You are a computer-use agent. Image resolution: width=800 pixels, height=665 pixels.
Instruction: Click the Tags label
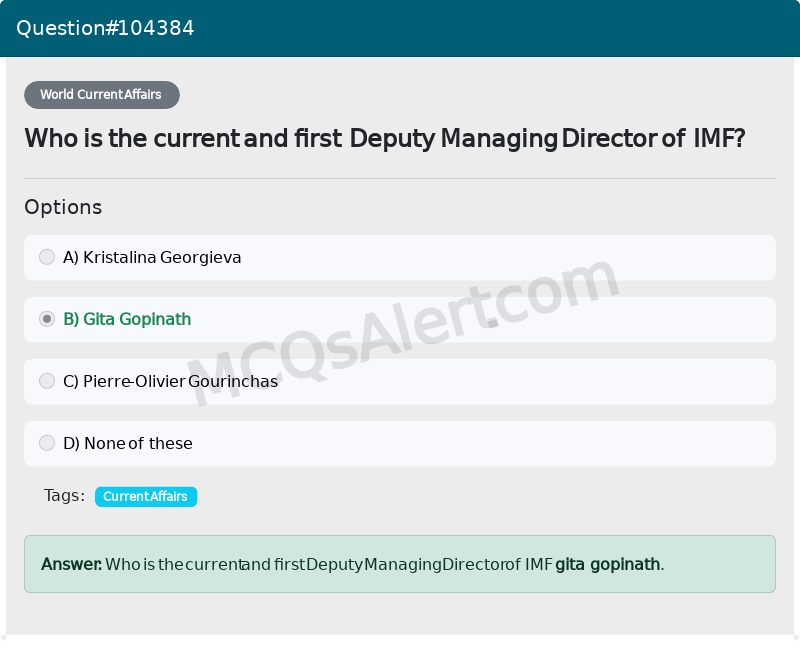coord(64,496)
